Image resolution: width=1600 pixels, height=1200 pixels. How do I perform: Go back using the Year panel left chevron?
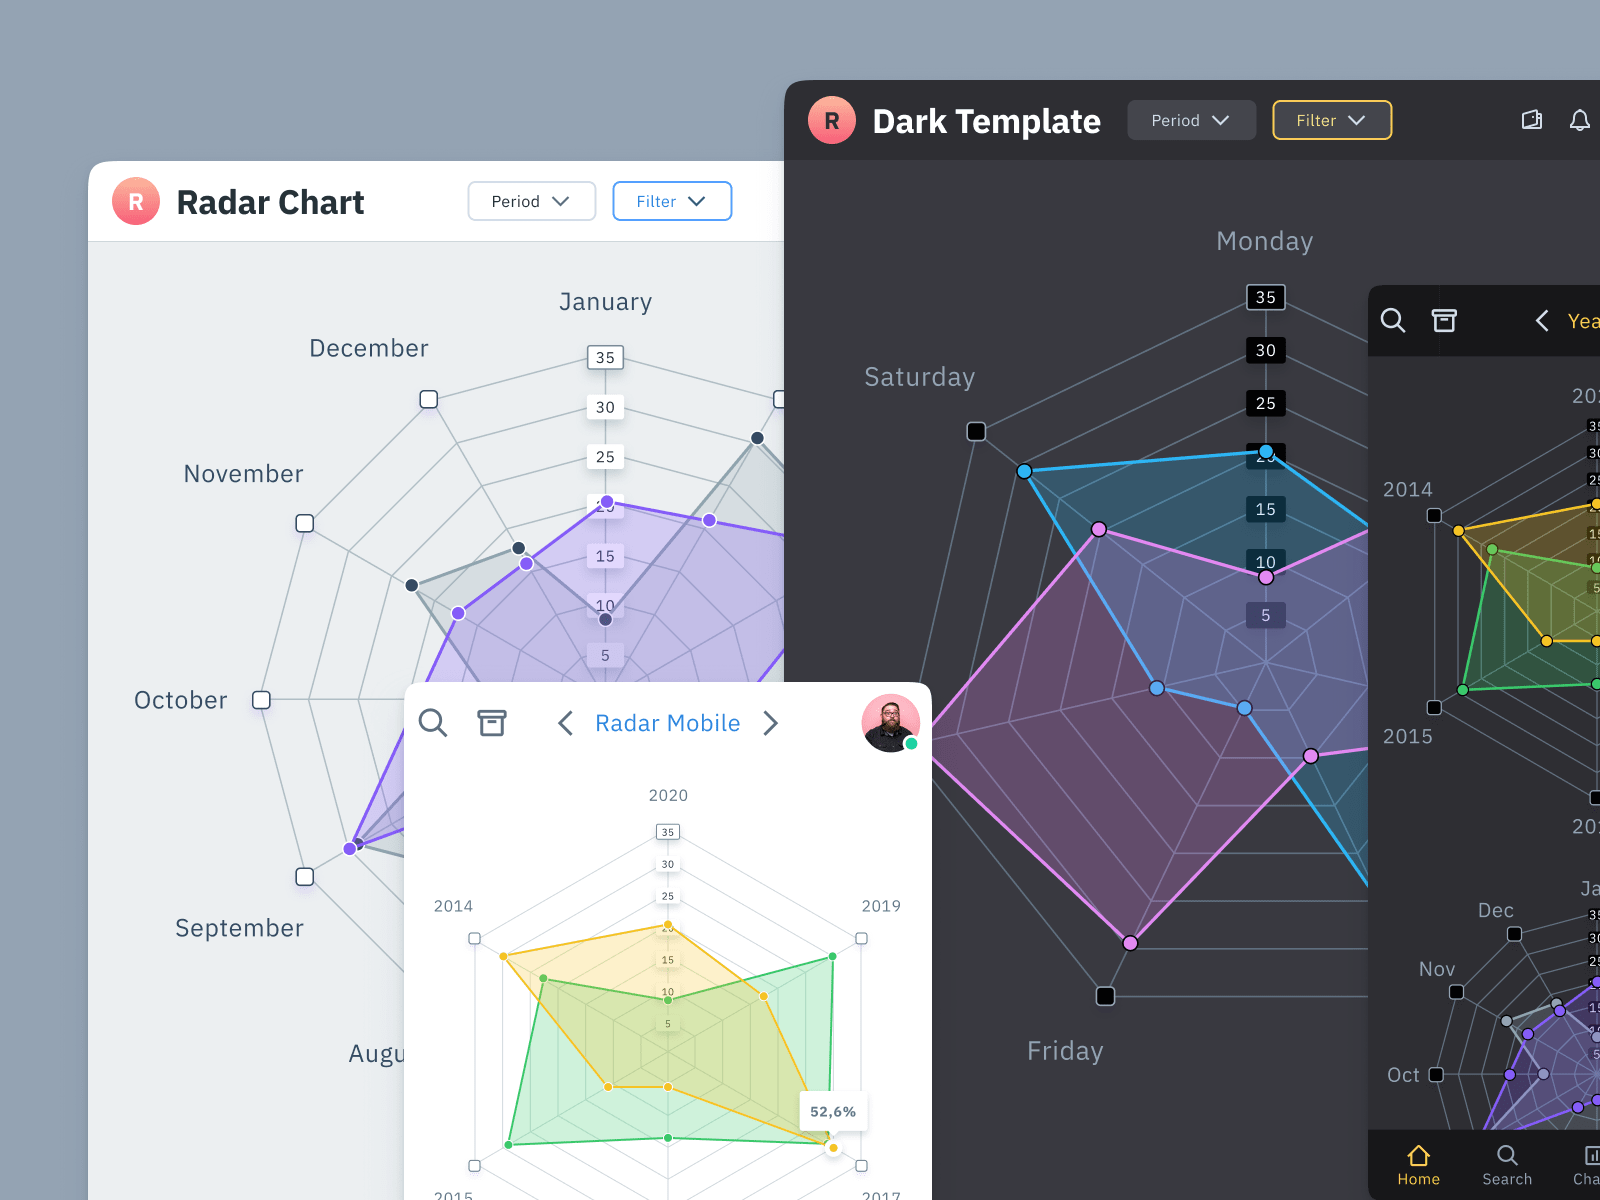(1541, 321)
